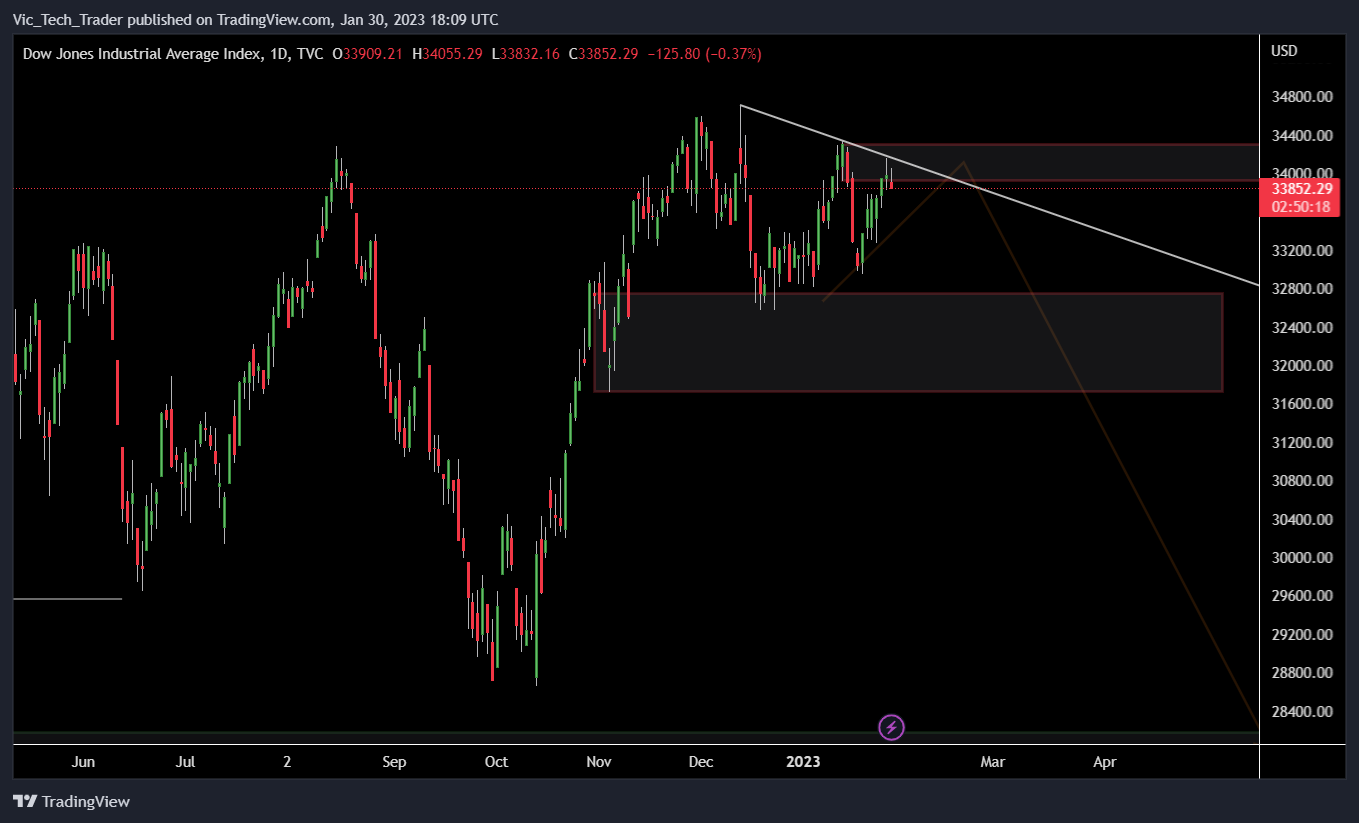Click the USD currency label
This screenshot has width=1359, height=823.
[x=1284, y=51]
